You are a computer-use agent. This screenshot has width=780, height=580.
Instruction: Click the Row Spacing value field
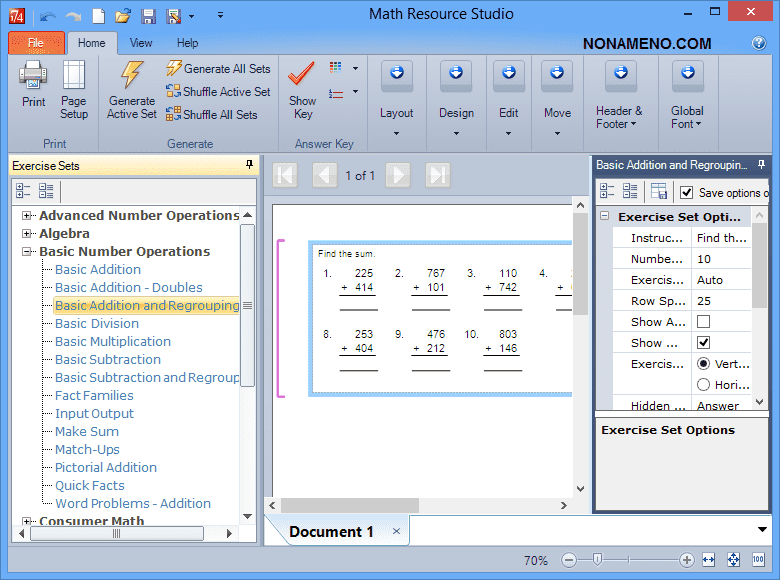click(727, 301)
